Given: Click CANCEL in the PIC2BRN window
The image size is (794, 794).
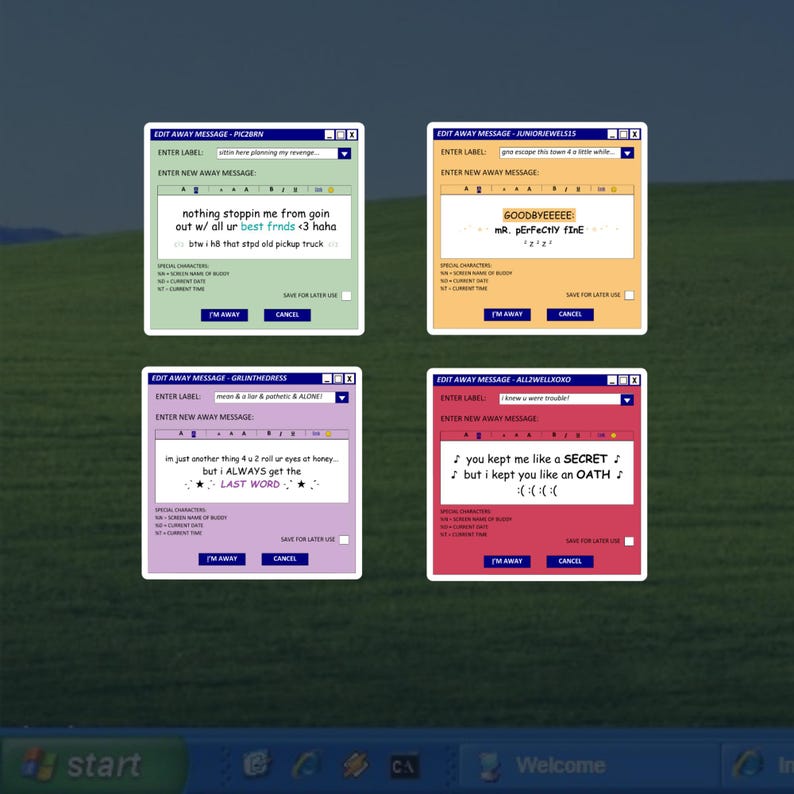Looking at the screenshot, I should 287,315.
